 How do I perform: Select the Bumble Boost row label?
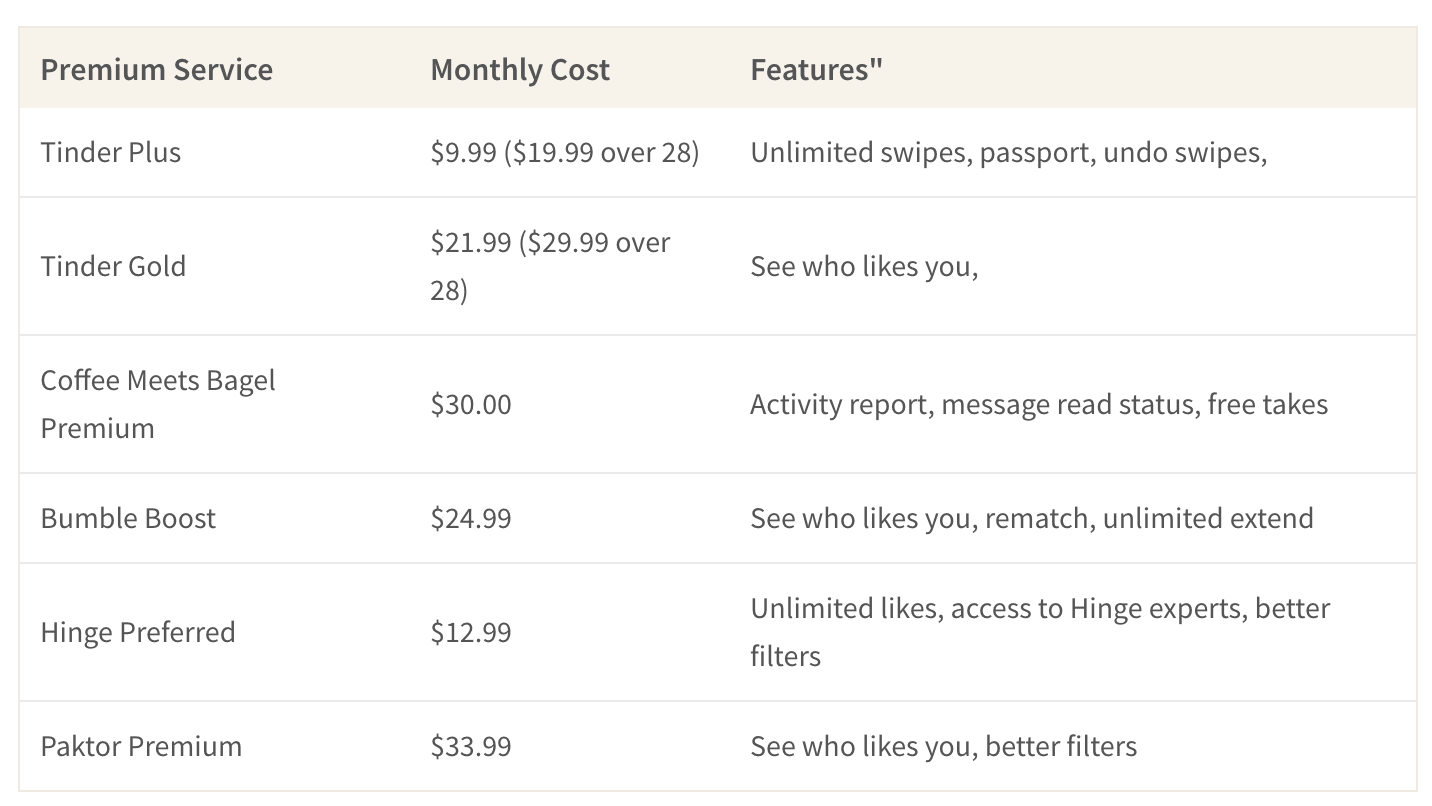(x=128, y=518)
